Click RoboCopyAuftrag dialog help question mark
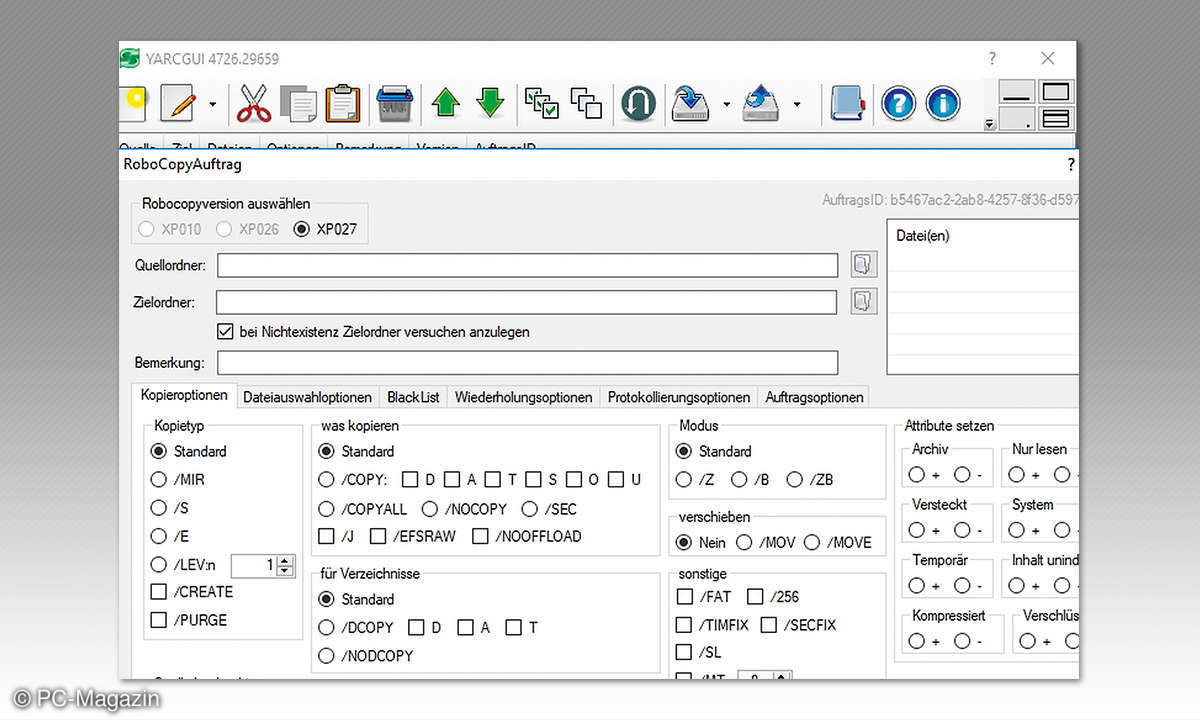Screen dimensions: 1200x720 1071,164
